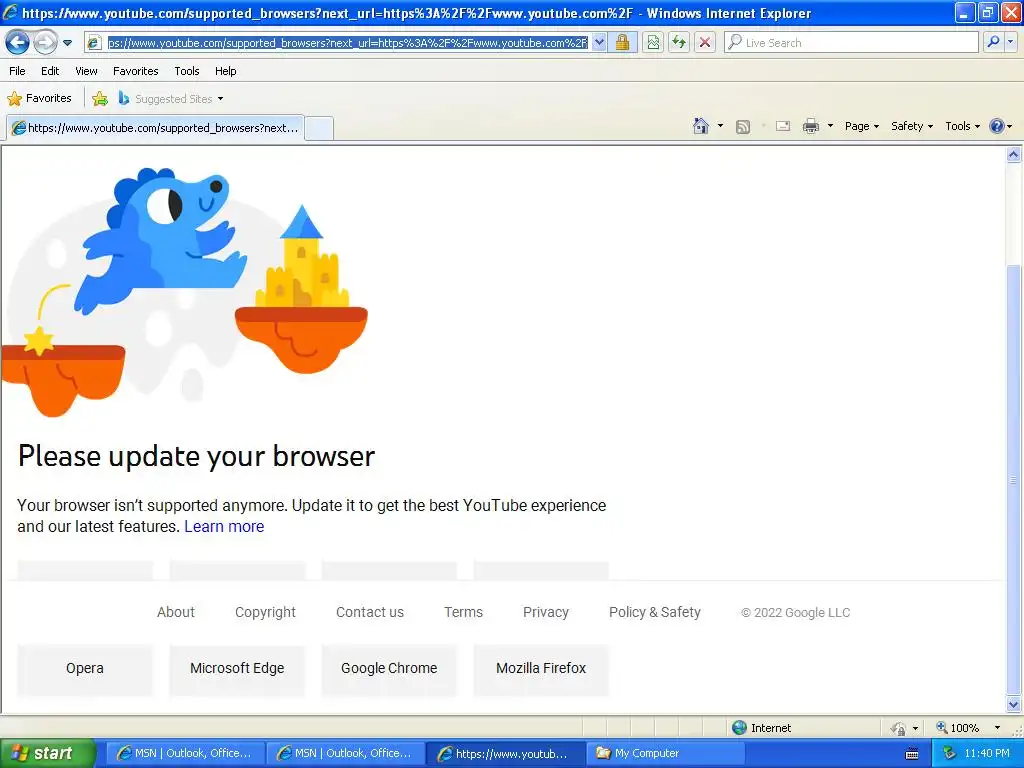Click the Read Mail icon
The height and width of the screenshot is (768, 1024).
tap(783, 126)
